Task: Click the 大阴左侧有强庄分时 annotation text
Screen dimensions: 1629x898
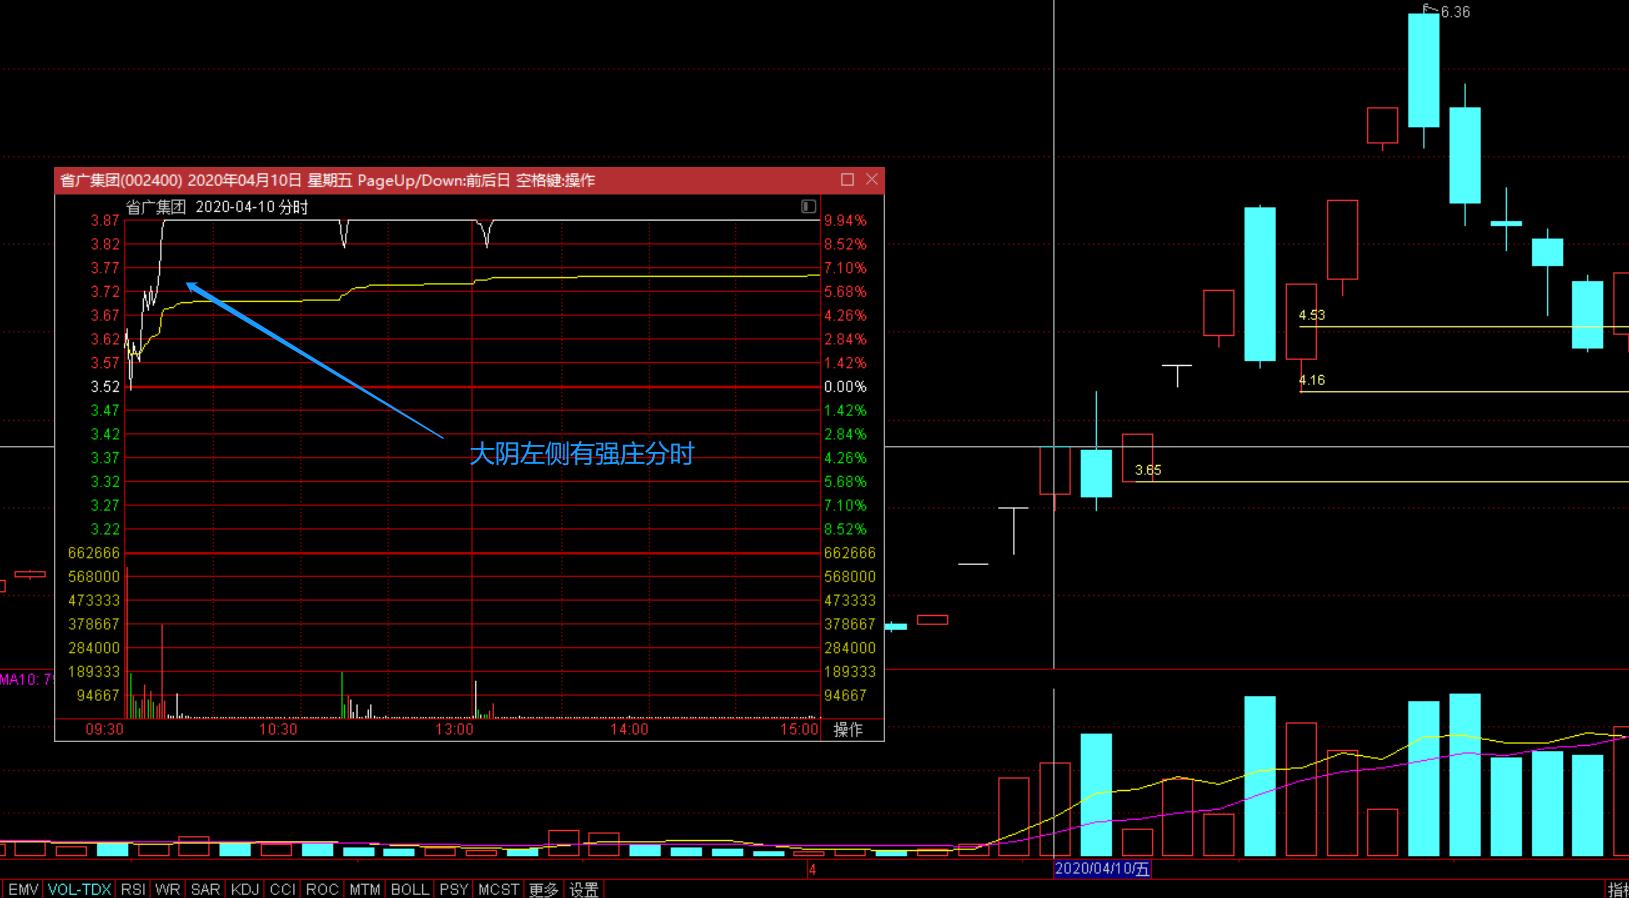Action: pos(581,454)
